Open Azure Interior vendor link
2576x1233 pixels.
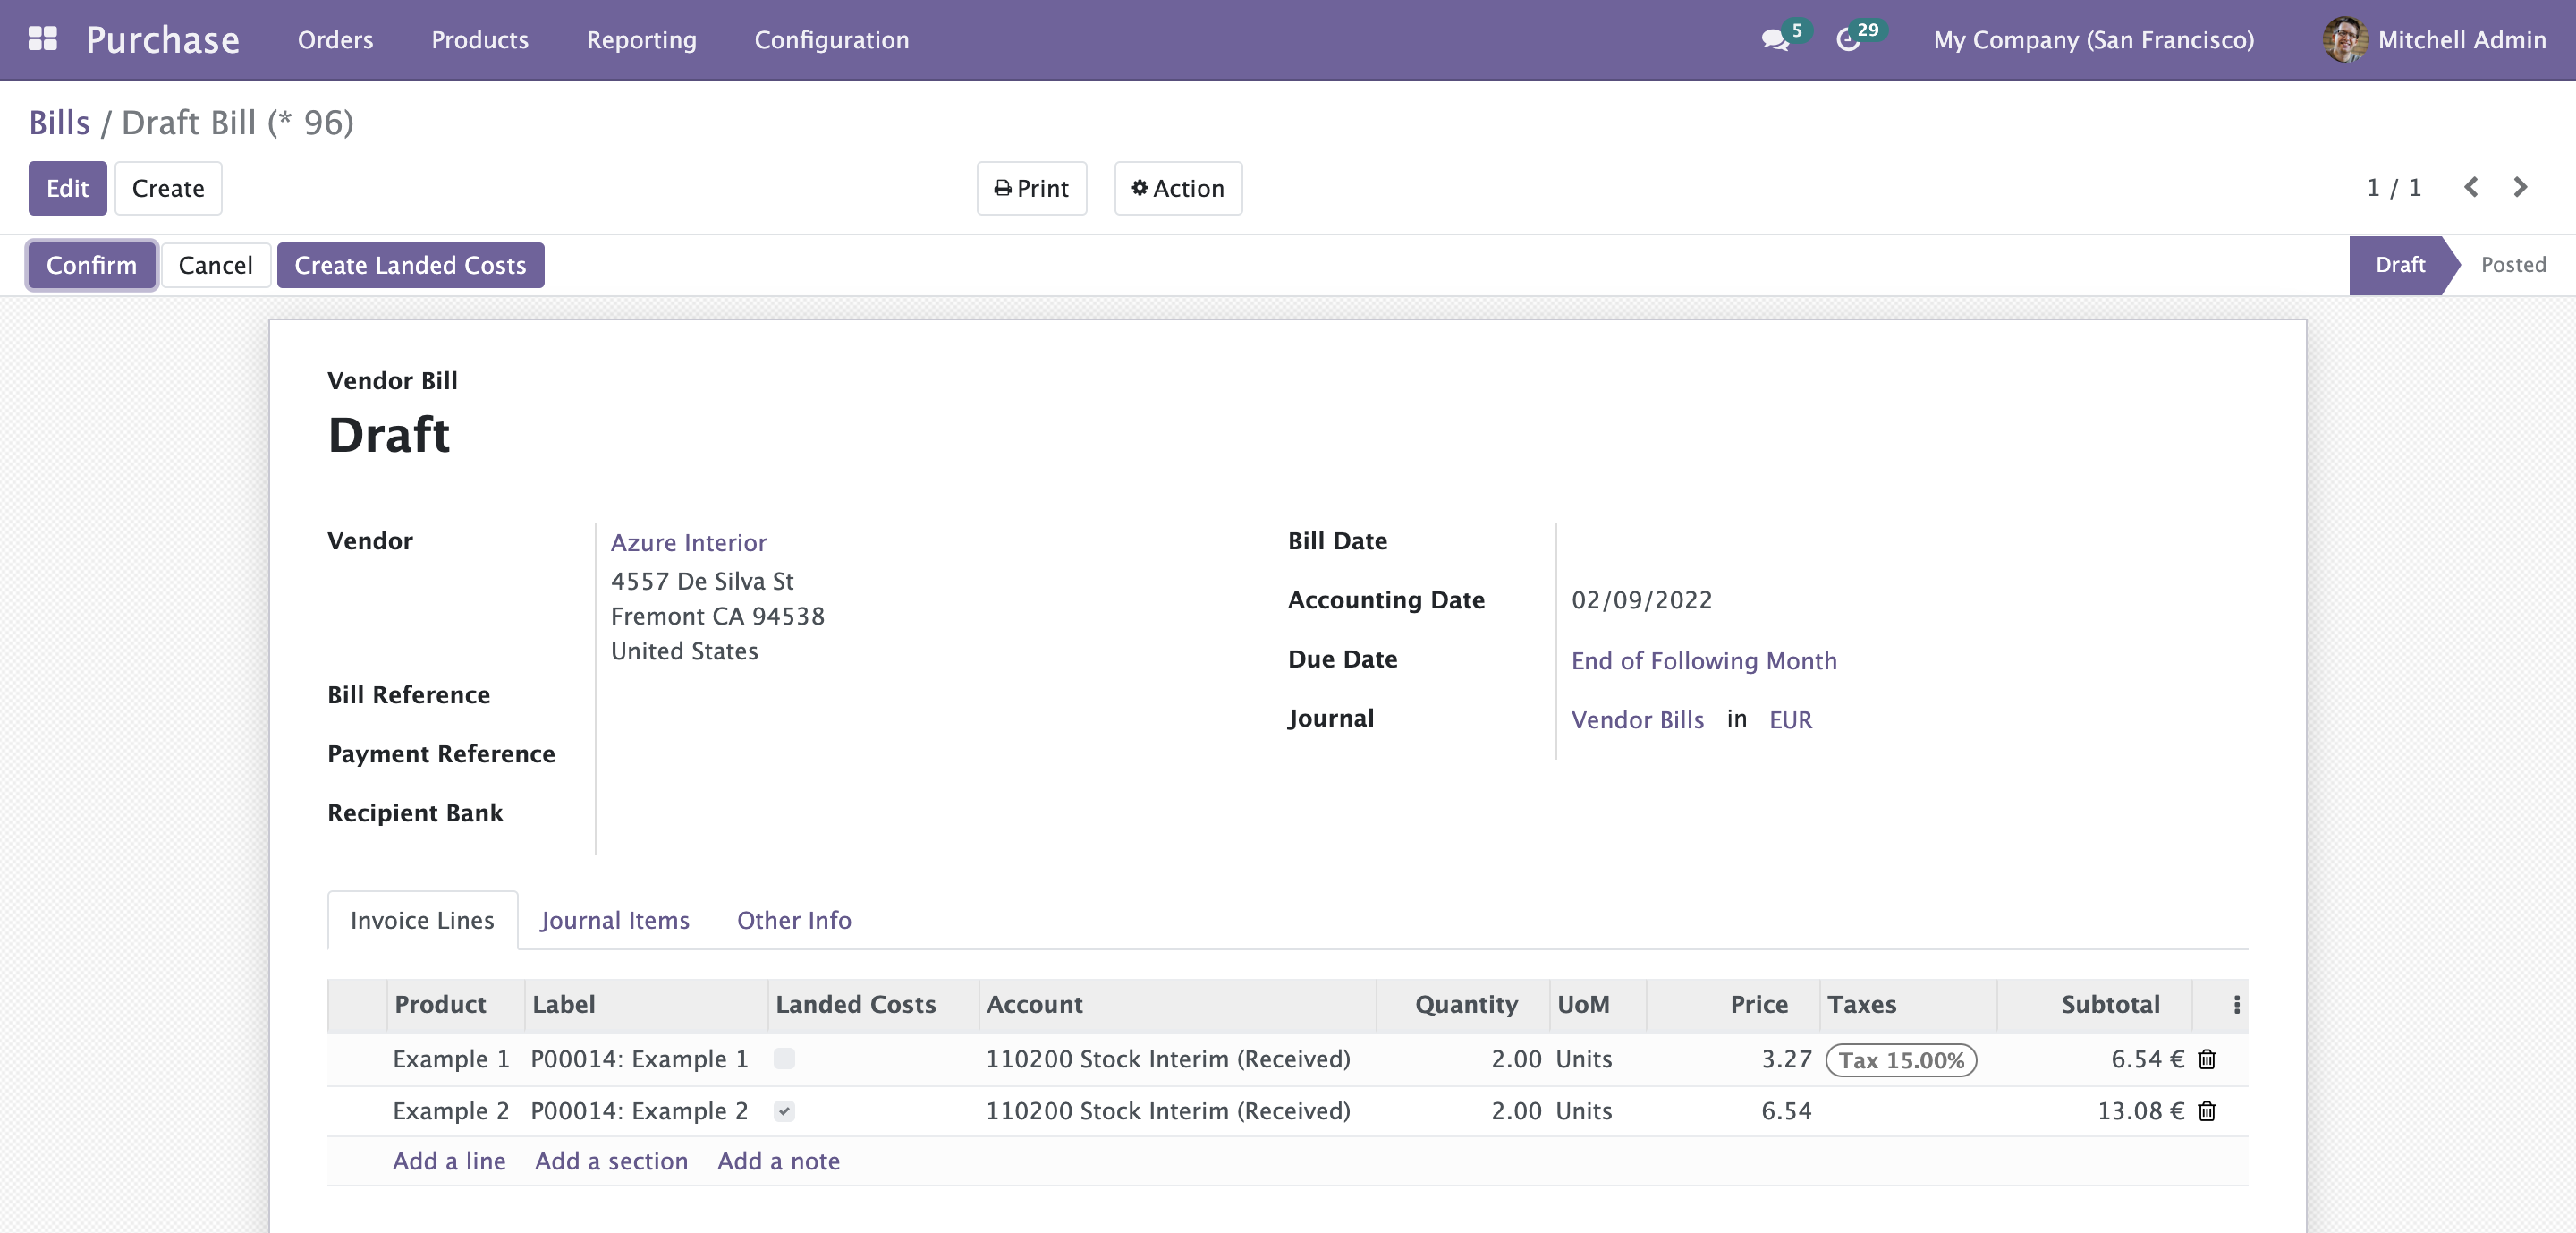pyautogui.click(x=688, y=542)
